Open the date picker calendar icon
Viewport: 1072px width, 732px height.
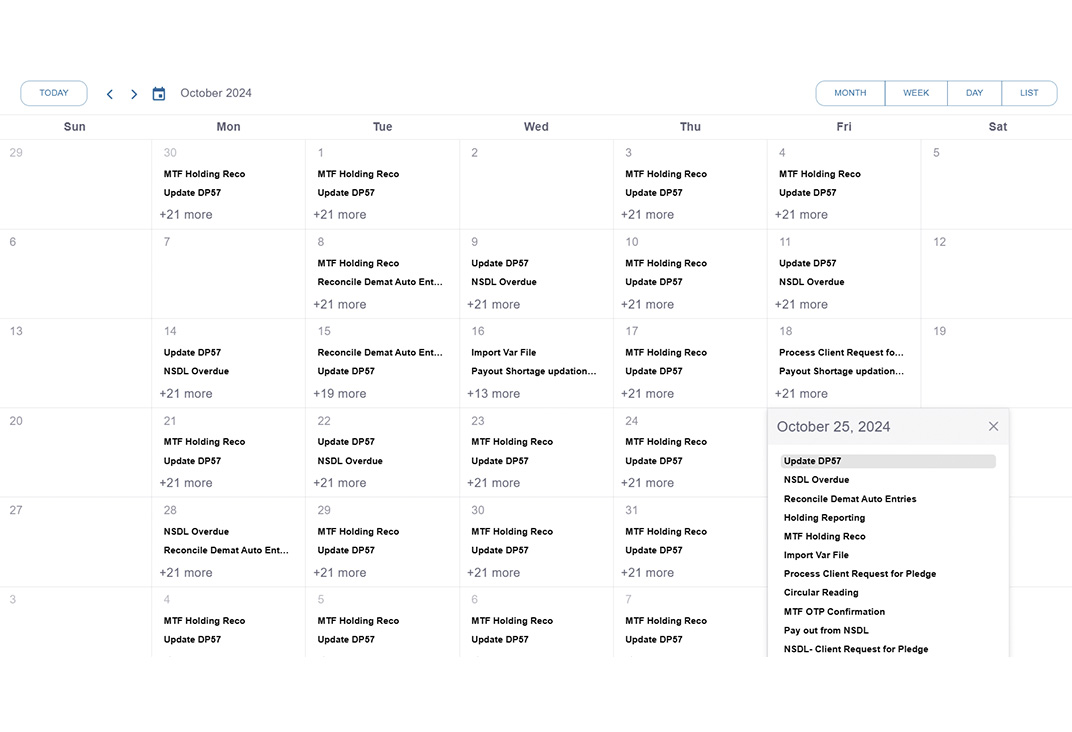(159, 94)
